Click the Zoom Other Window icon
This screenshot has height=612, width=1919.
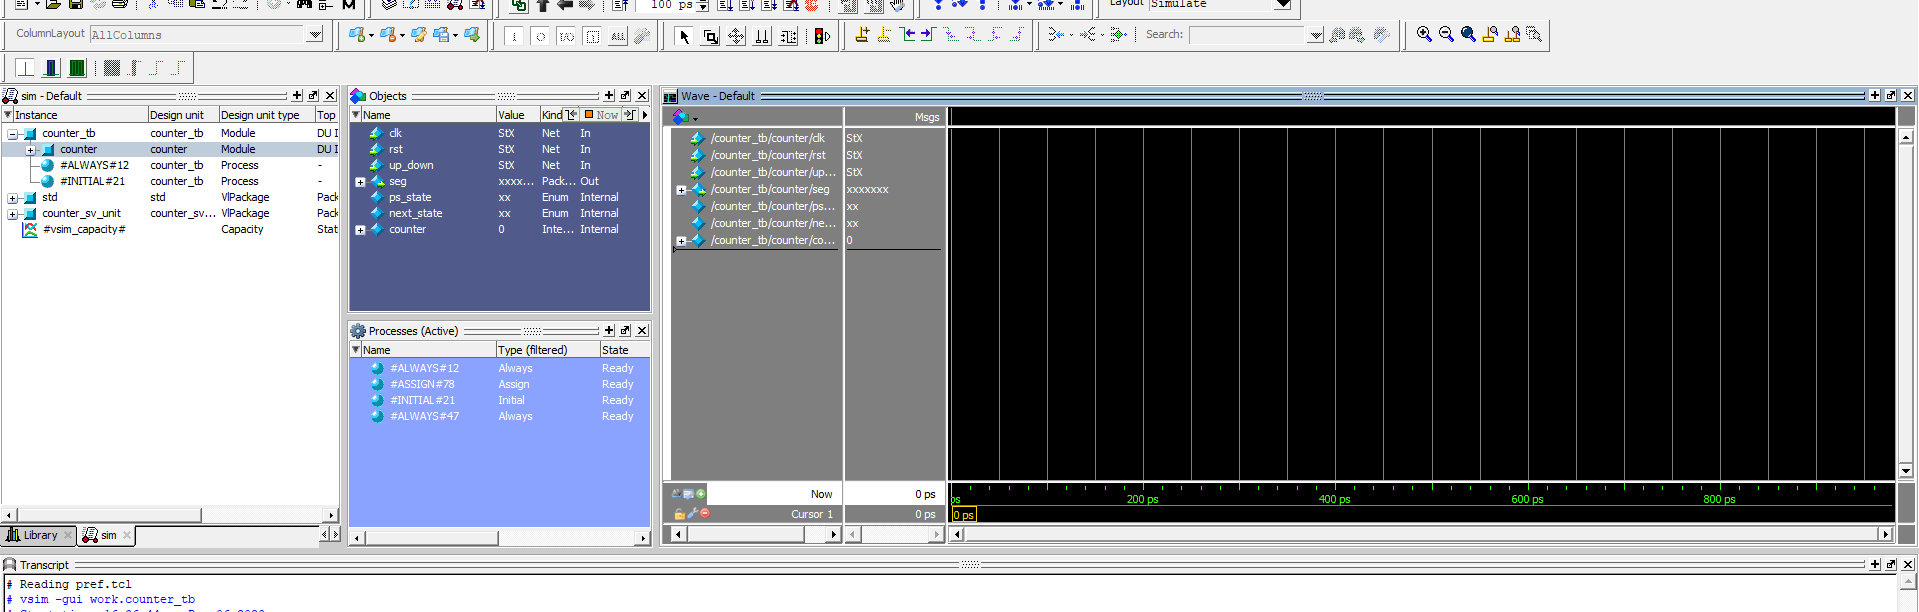(1534, 35)
